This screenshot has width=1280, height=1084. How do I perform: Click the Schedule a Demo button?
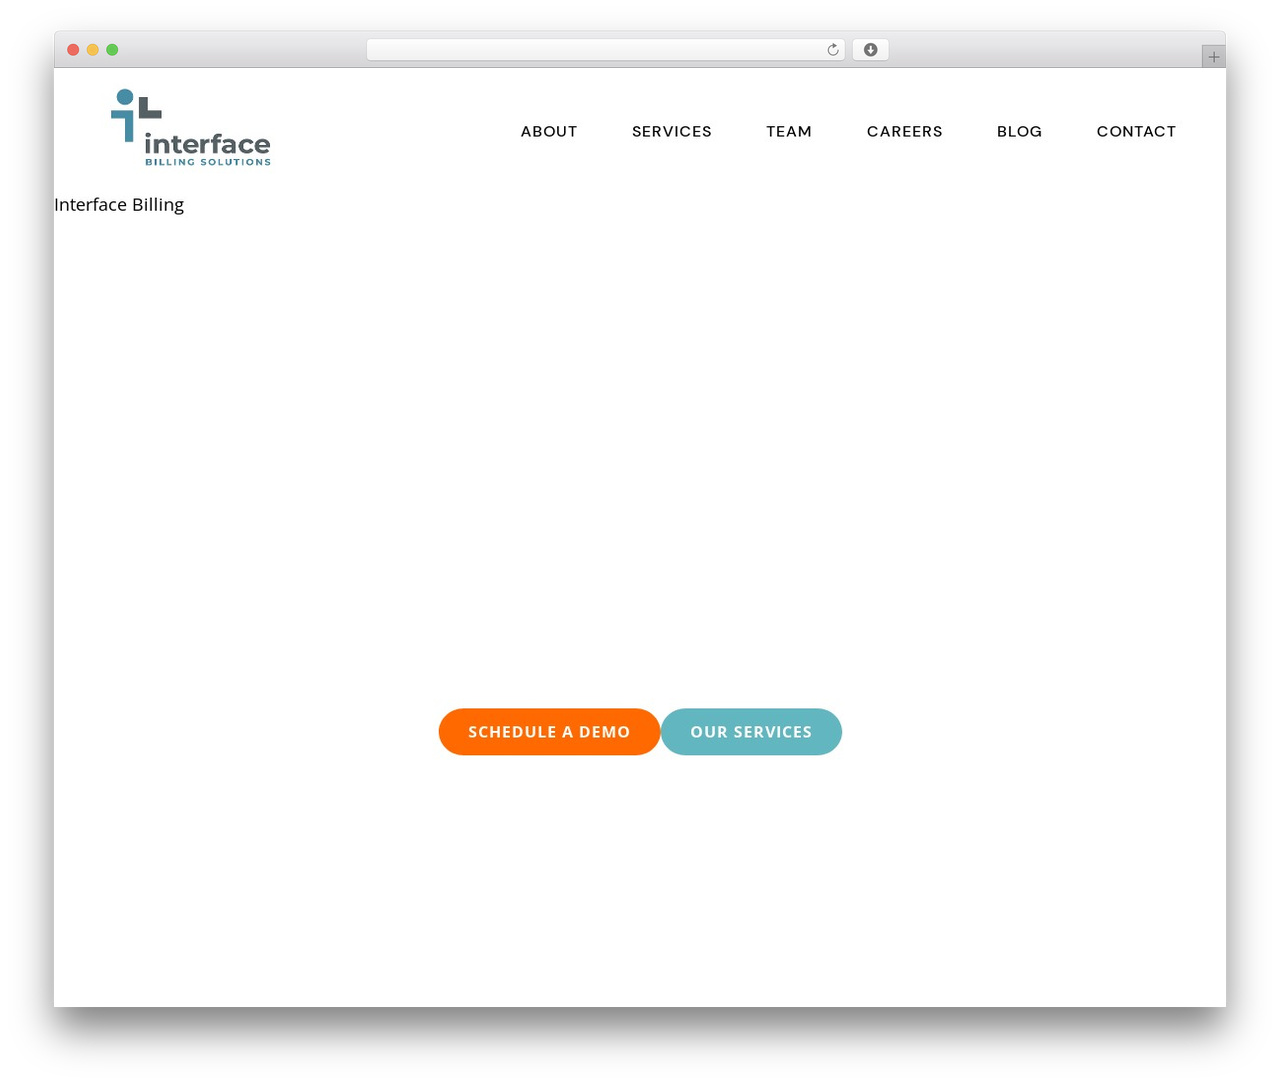(x=549, y=732)
